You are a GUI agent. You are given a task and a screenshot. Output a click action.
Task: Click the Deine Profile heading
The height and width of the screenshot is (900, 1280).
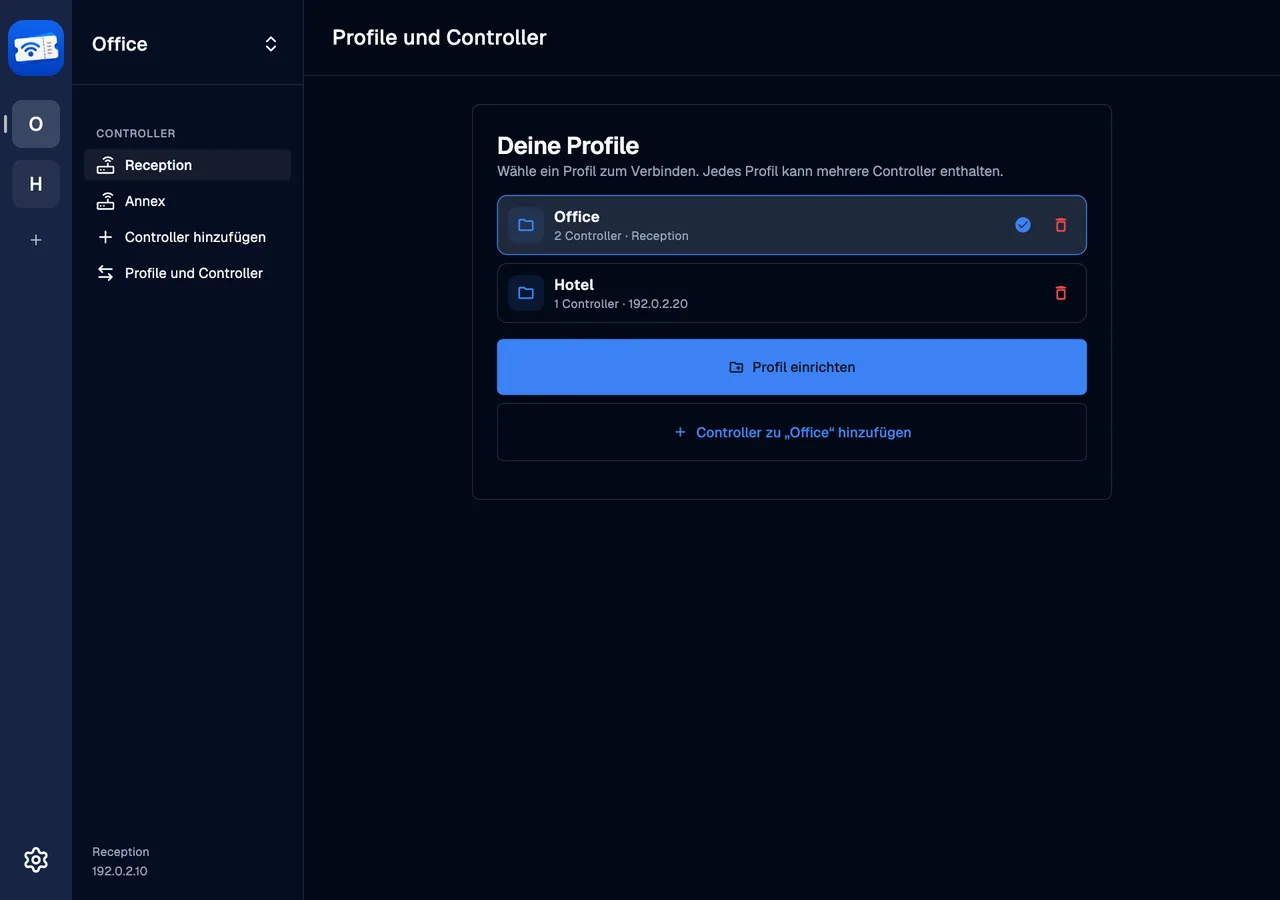coord(568,145)
